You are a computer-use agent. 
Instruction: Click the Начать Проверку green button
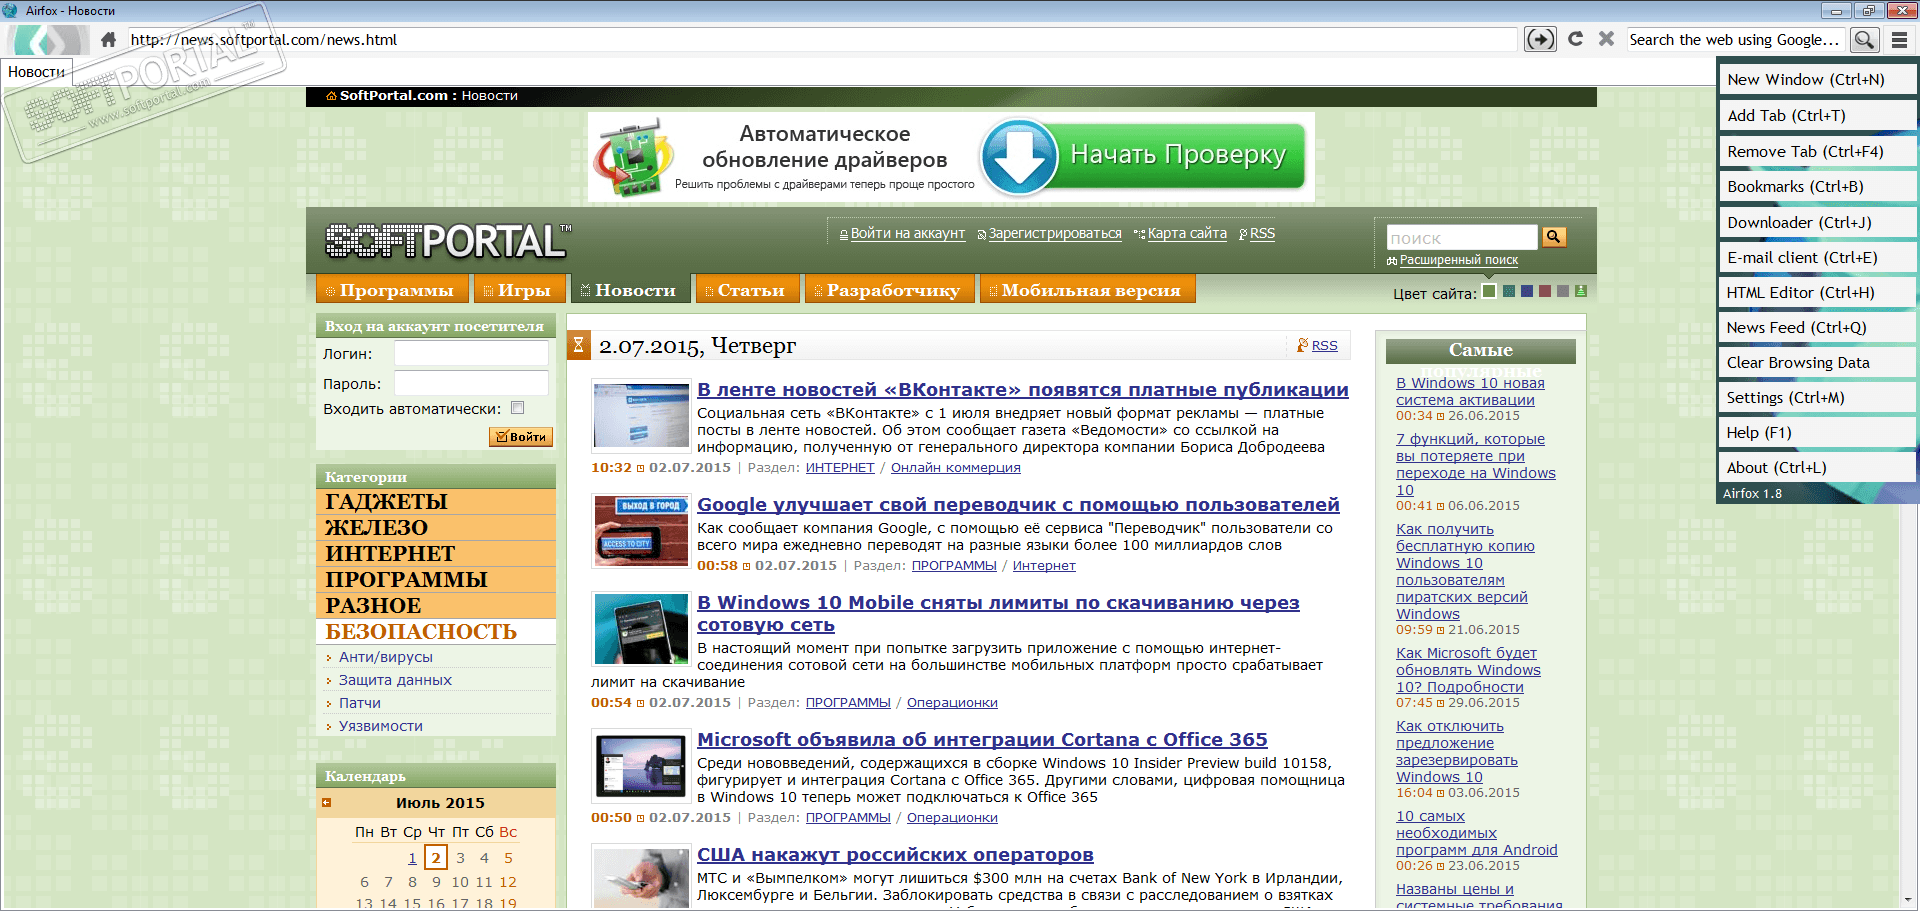tap(1179, 156)
